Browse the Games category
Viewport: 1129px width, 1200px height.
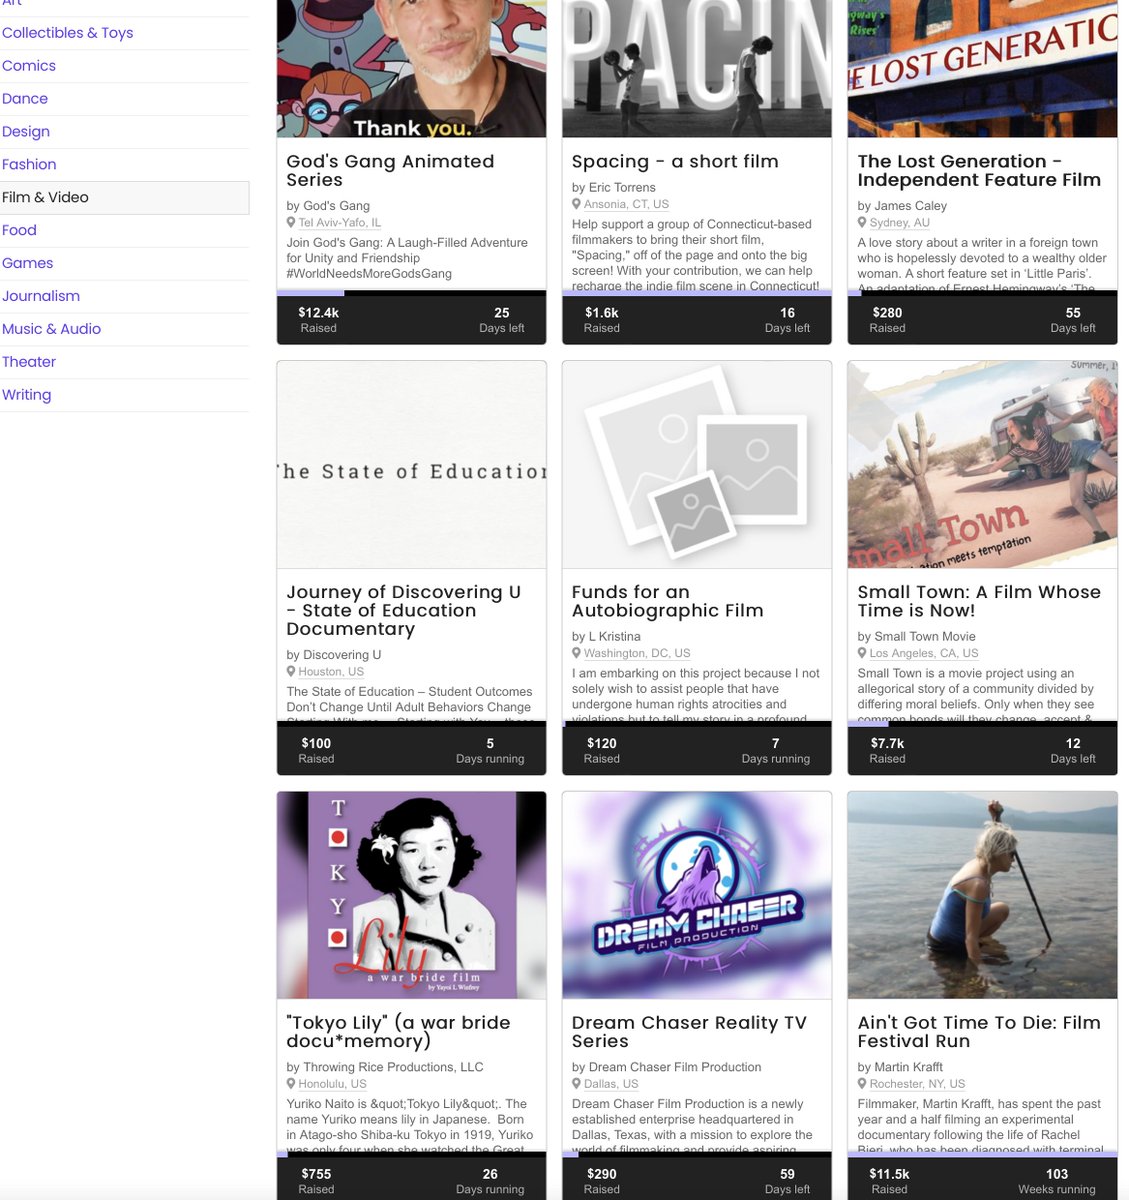click(x=28, y=263)
